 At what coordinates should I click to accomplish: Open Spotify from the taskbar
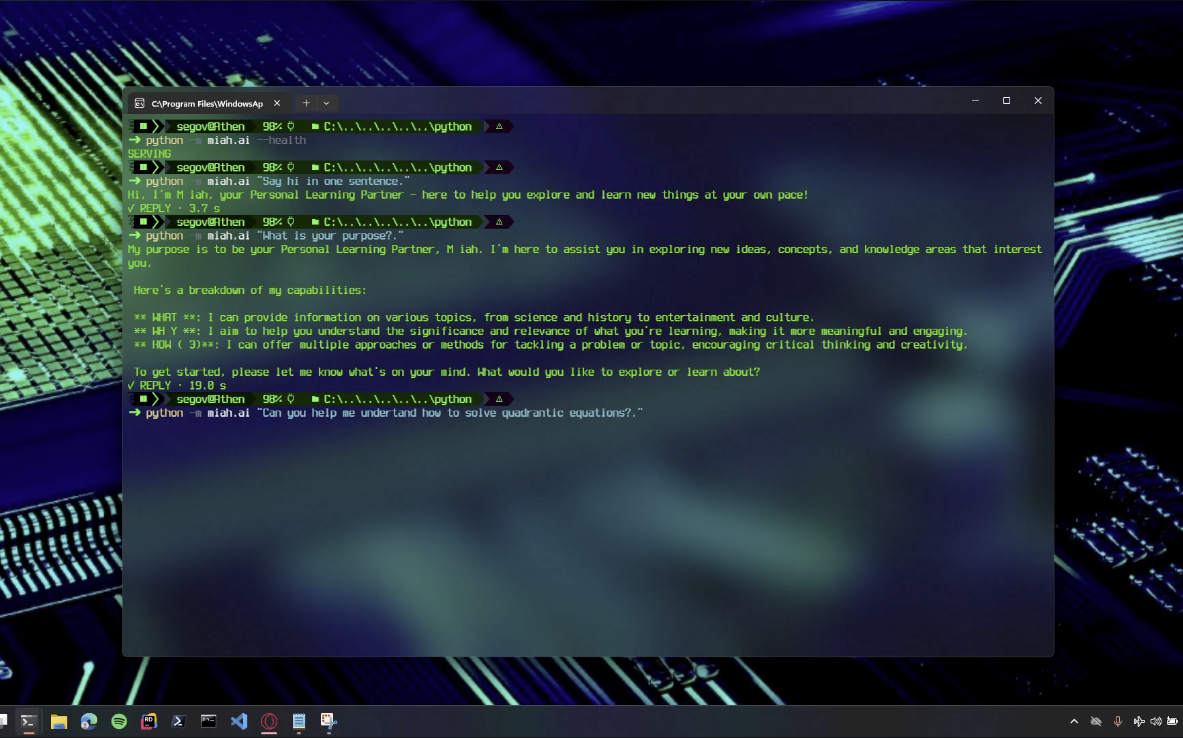(119, 721)
